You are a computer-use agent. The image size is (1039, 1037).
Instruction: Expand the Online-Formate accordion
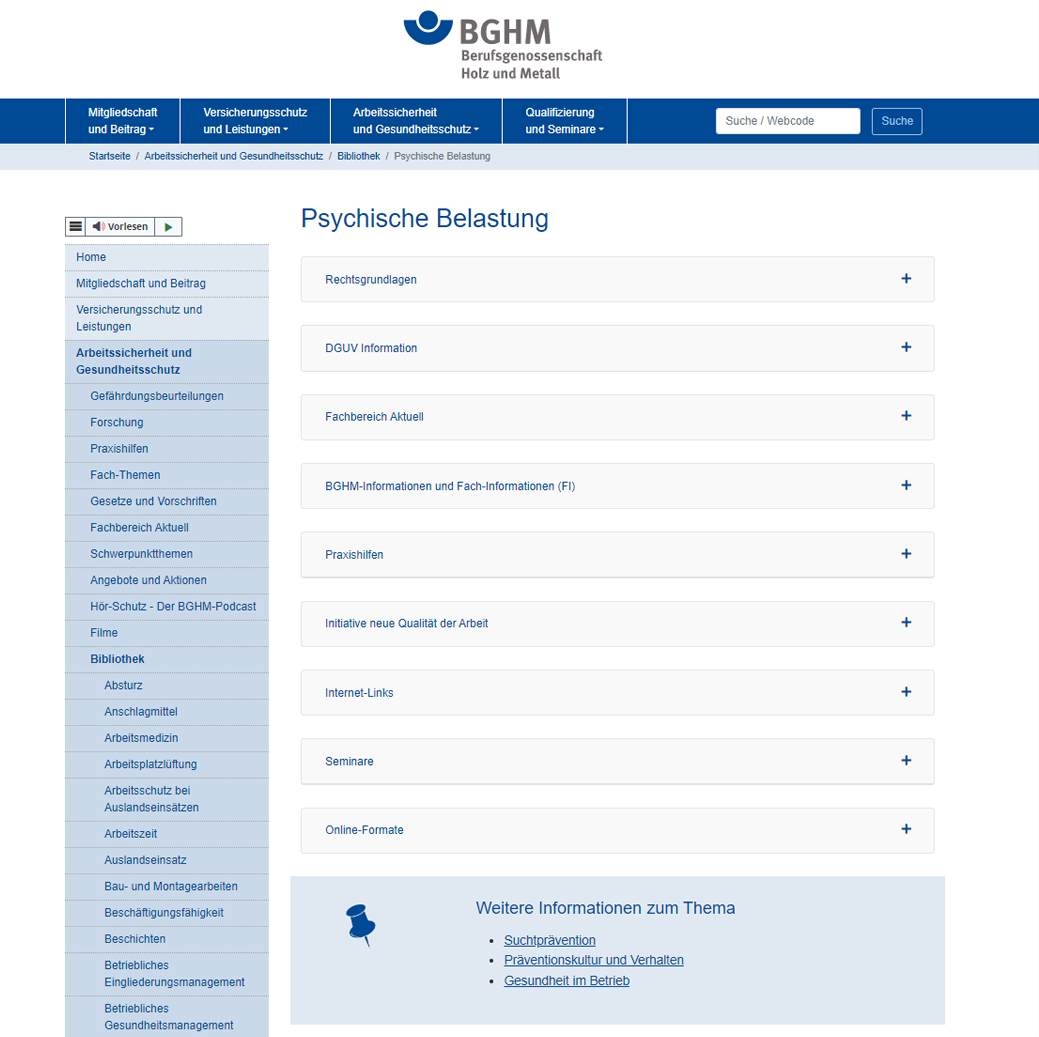617,830
